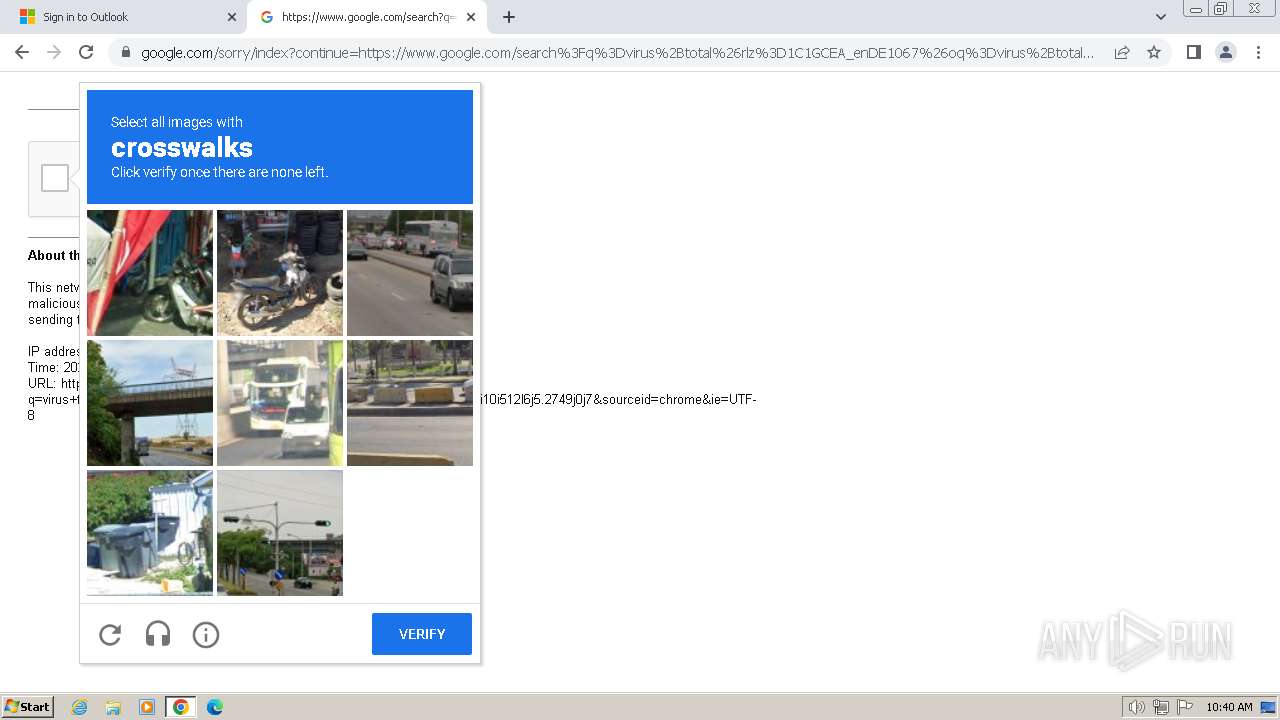Open Chrome taskbar icon
Viewport: 1280px width, 720px height.
coord(181,707)
